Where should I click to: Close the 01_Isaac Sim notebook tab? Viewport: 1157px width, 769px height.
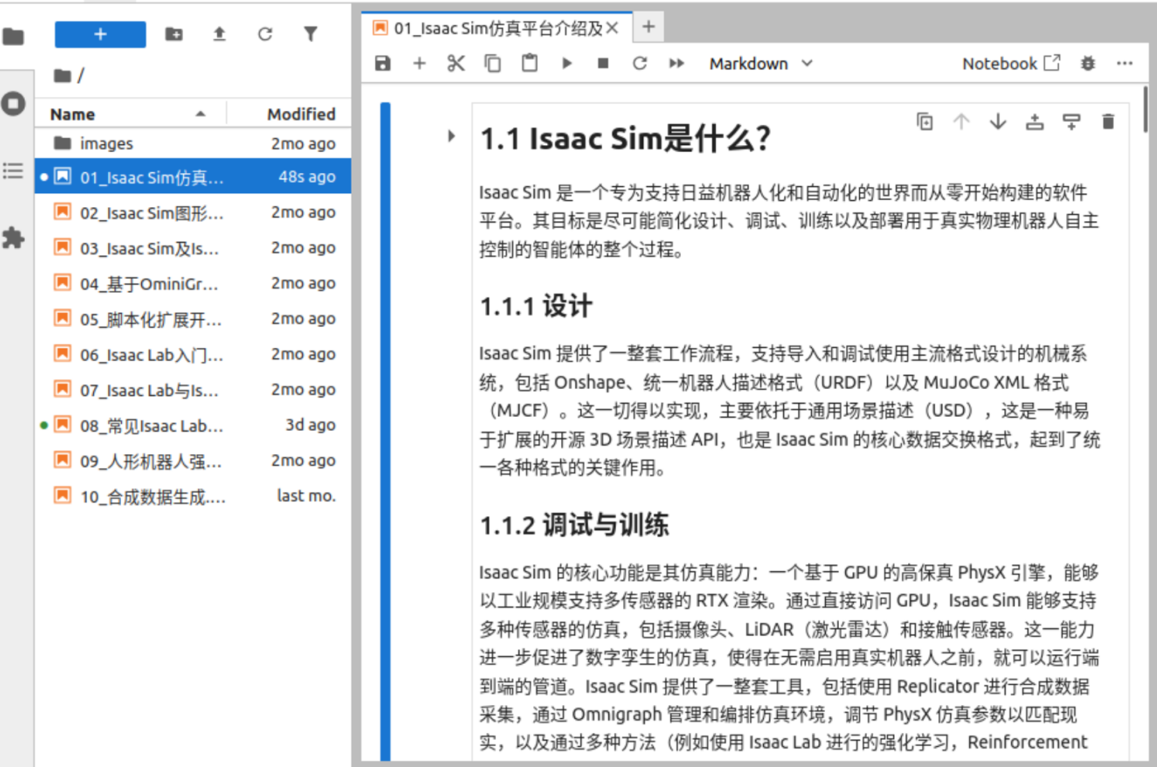[612, 28]
